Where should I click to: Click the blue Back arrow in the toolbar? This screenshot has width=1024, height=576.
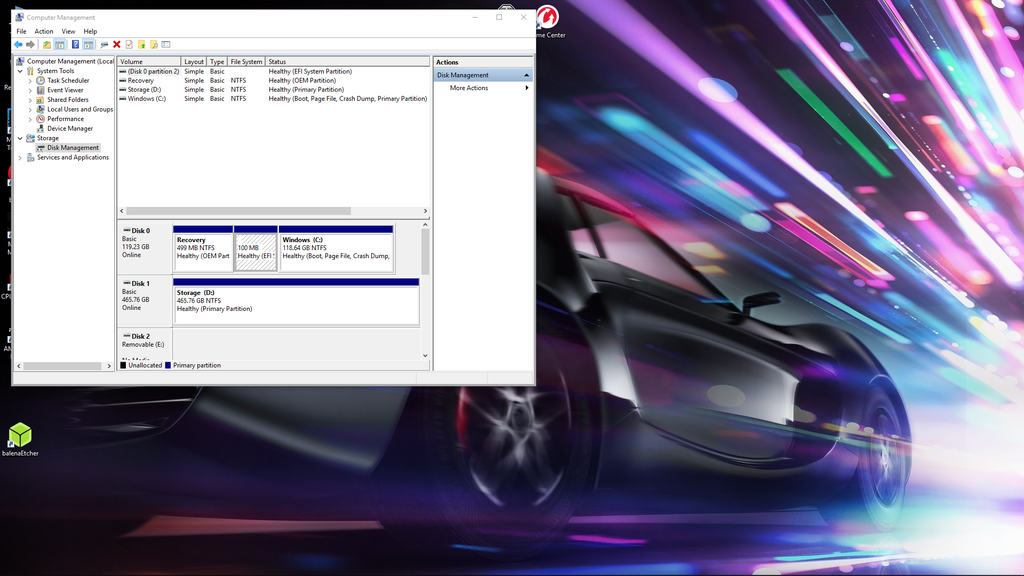(x=18, y=44)
